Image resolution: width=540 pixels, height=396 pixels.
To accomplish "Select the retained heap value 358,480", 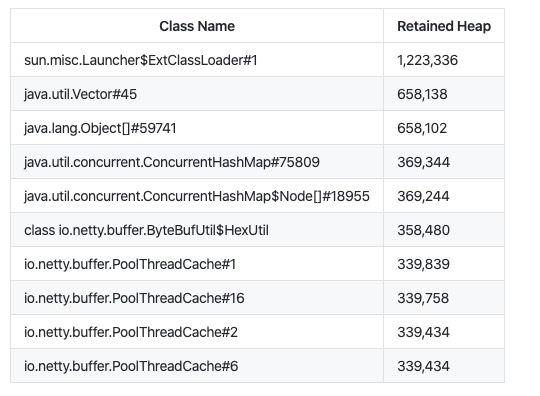I will pos(424,230).
